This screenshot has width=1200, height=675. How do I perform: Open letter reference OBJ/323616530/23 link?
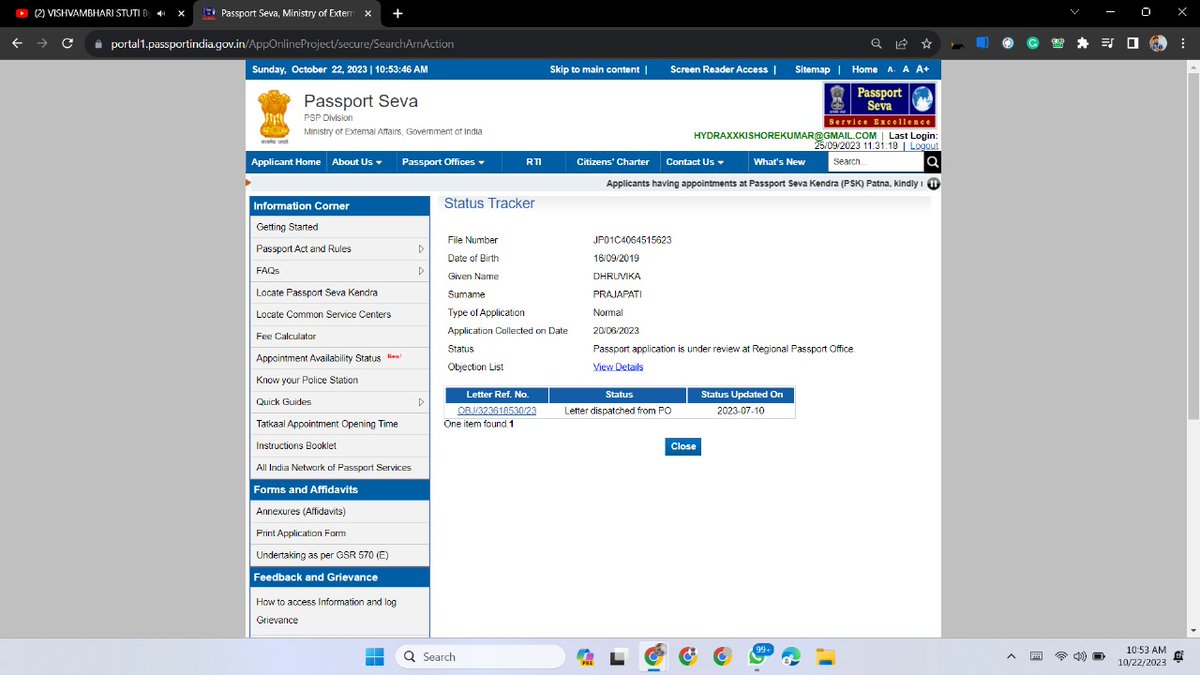[x=497, y=411]
